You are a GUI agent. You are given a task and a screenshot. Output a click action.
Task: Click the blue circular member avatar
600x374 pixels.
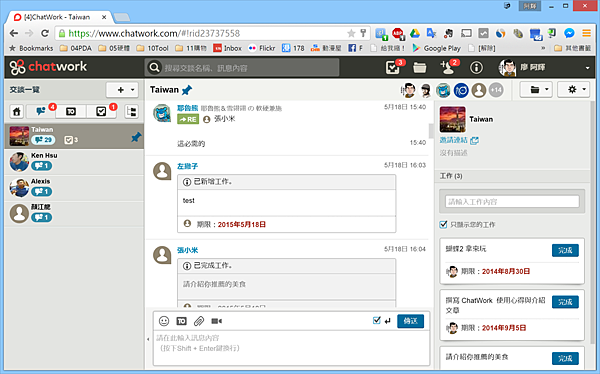click(461, 90)
